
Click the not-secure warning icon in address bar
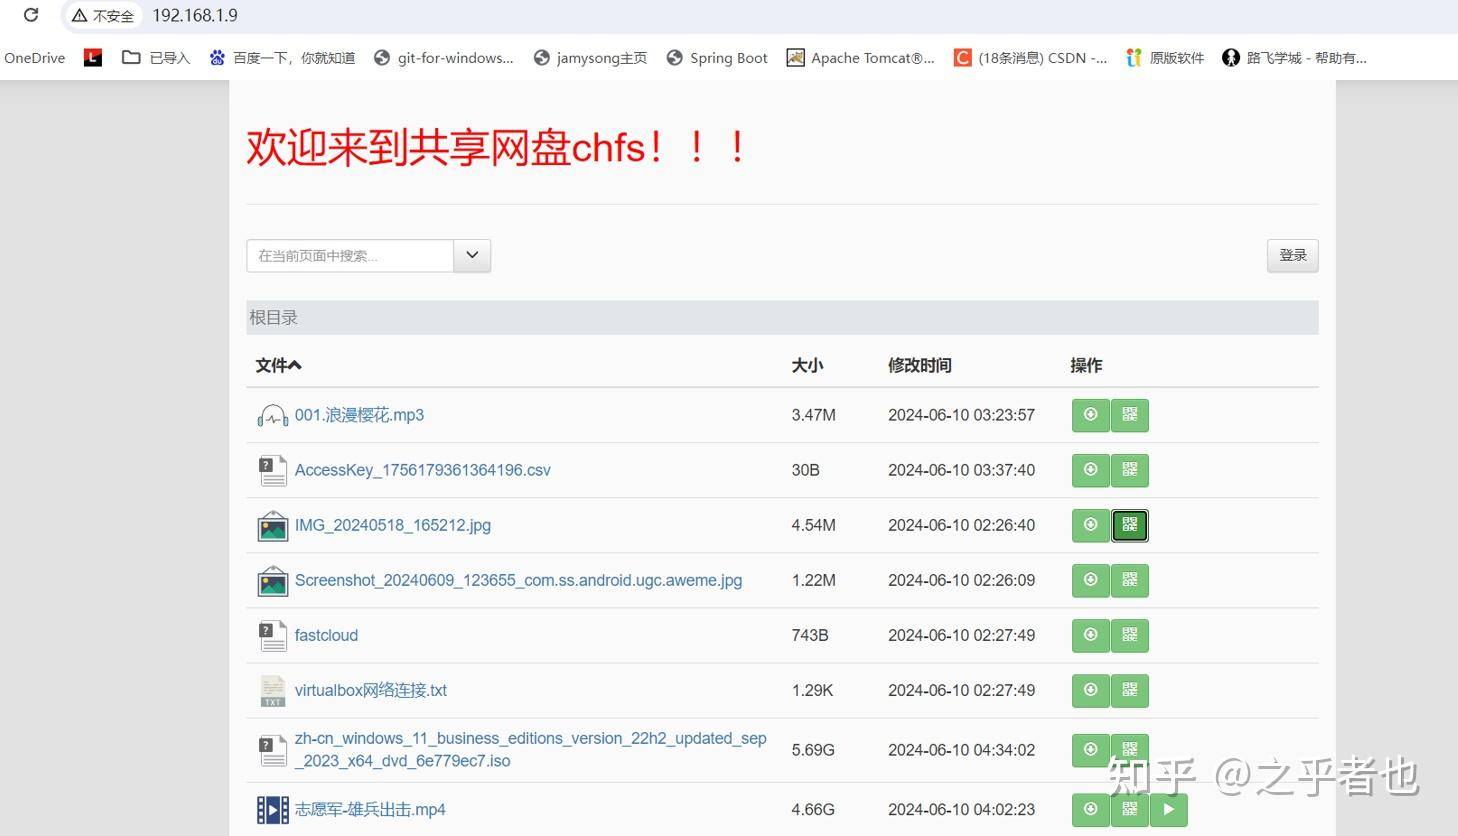[x=80, y=16]
